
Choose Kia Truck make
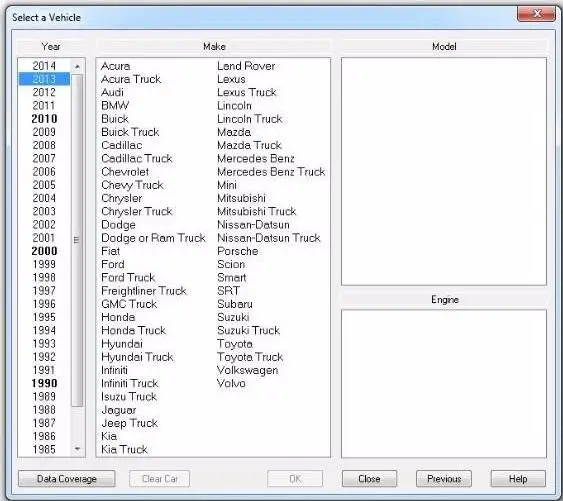pos(124,449)
